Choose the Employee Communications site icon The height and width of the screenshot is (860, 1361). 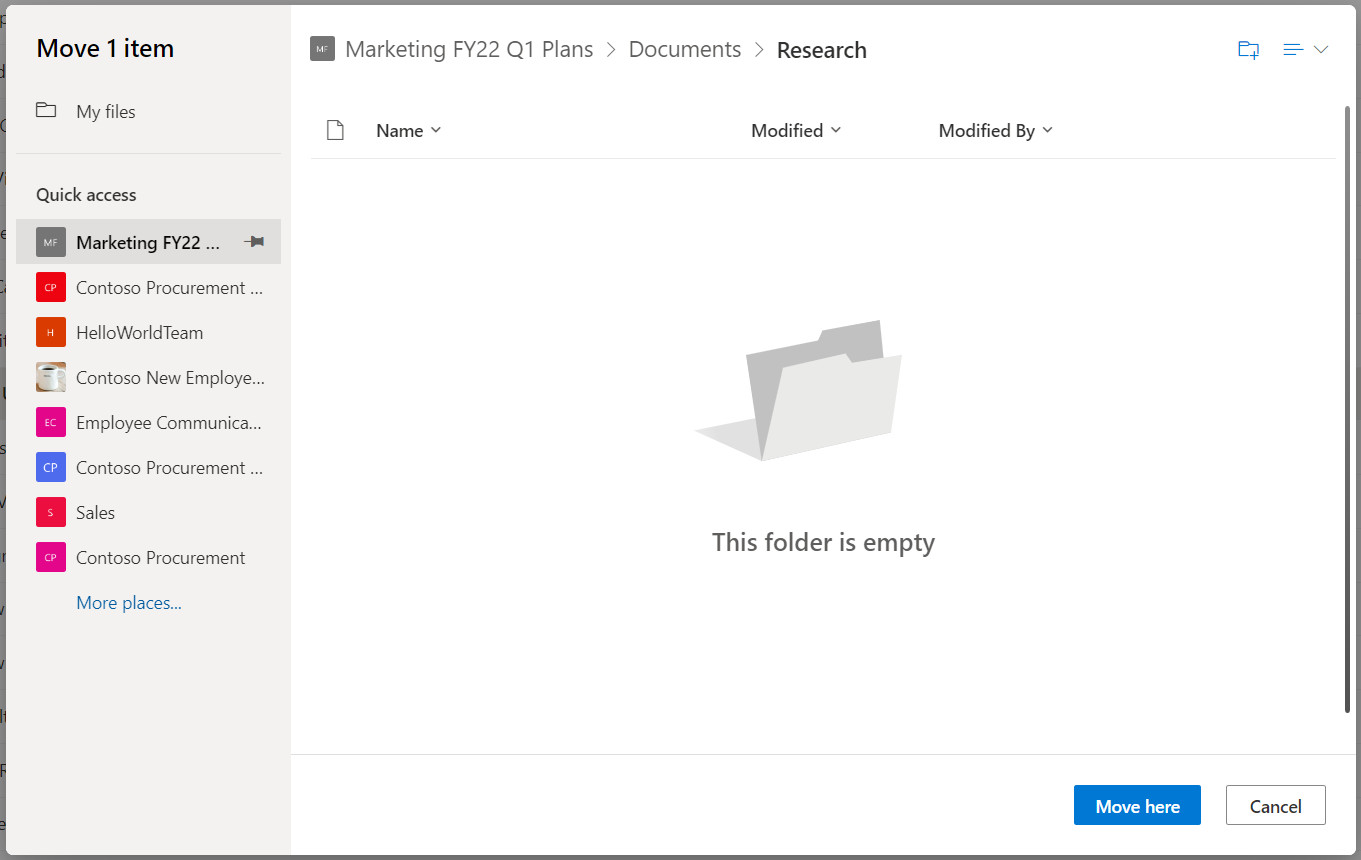click(x=51, y=423)
